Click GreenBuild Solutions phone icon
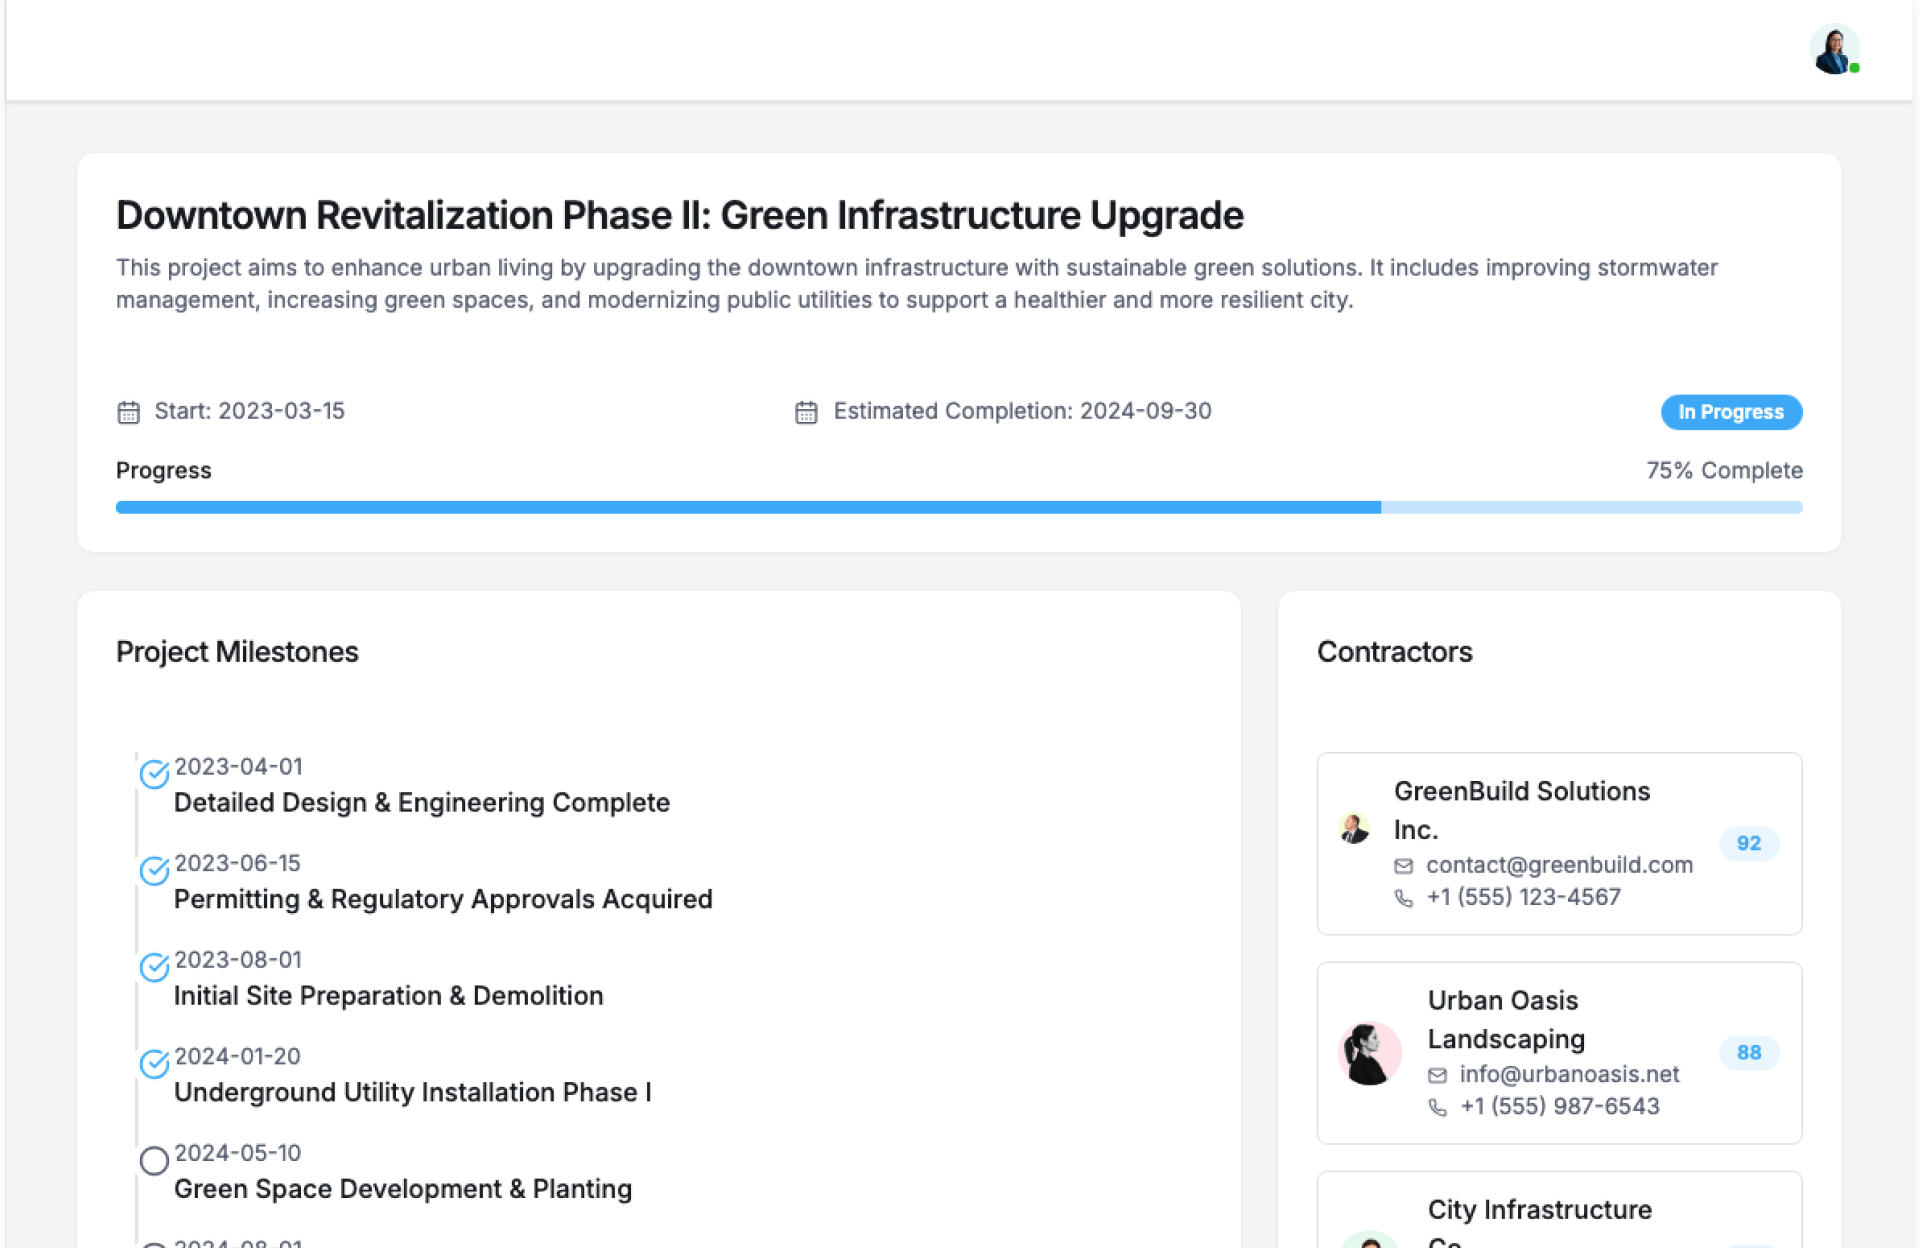The height and width of the screenshot is (1248, 1920). click(1403, 898)
